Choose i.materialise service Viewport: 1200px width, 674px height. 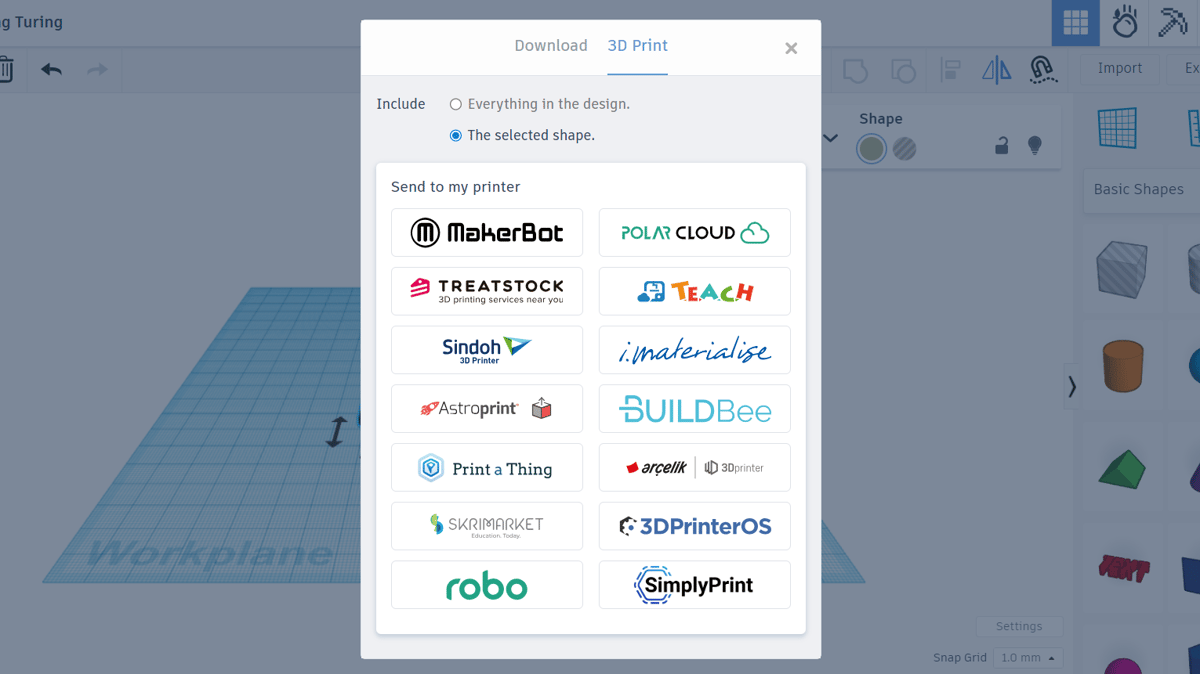(695, 350)
